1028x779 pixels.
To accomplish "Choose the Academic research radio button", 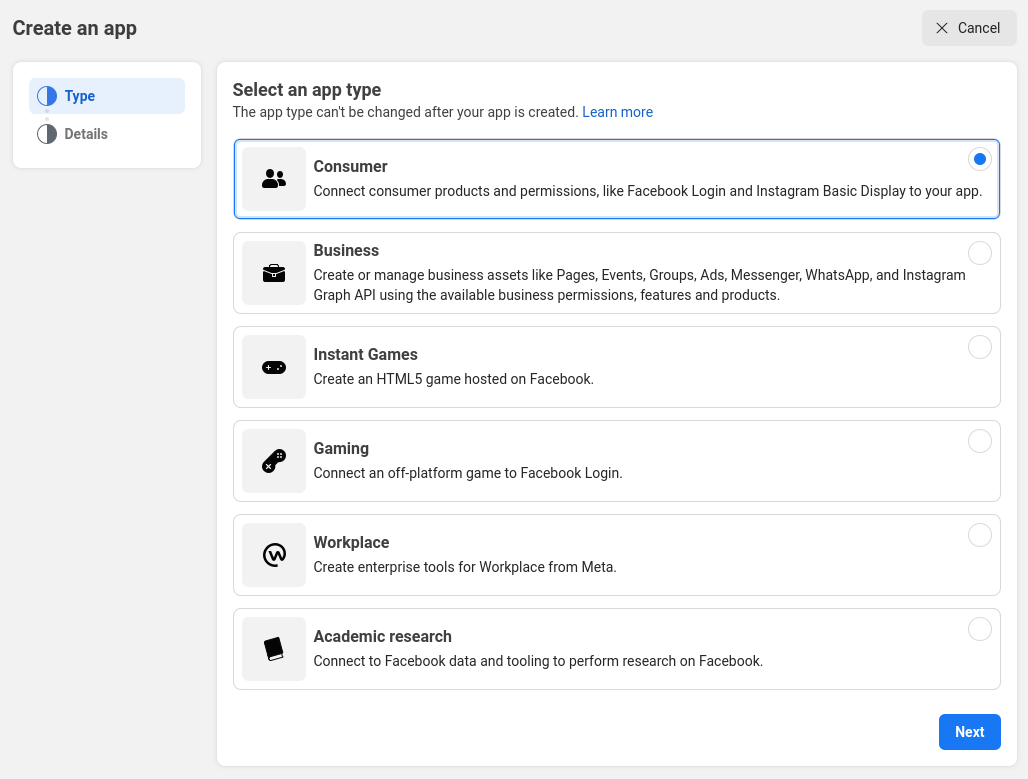I will (x=980, y=629).
